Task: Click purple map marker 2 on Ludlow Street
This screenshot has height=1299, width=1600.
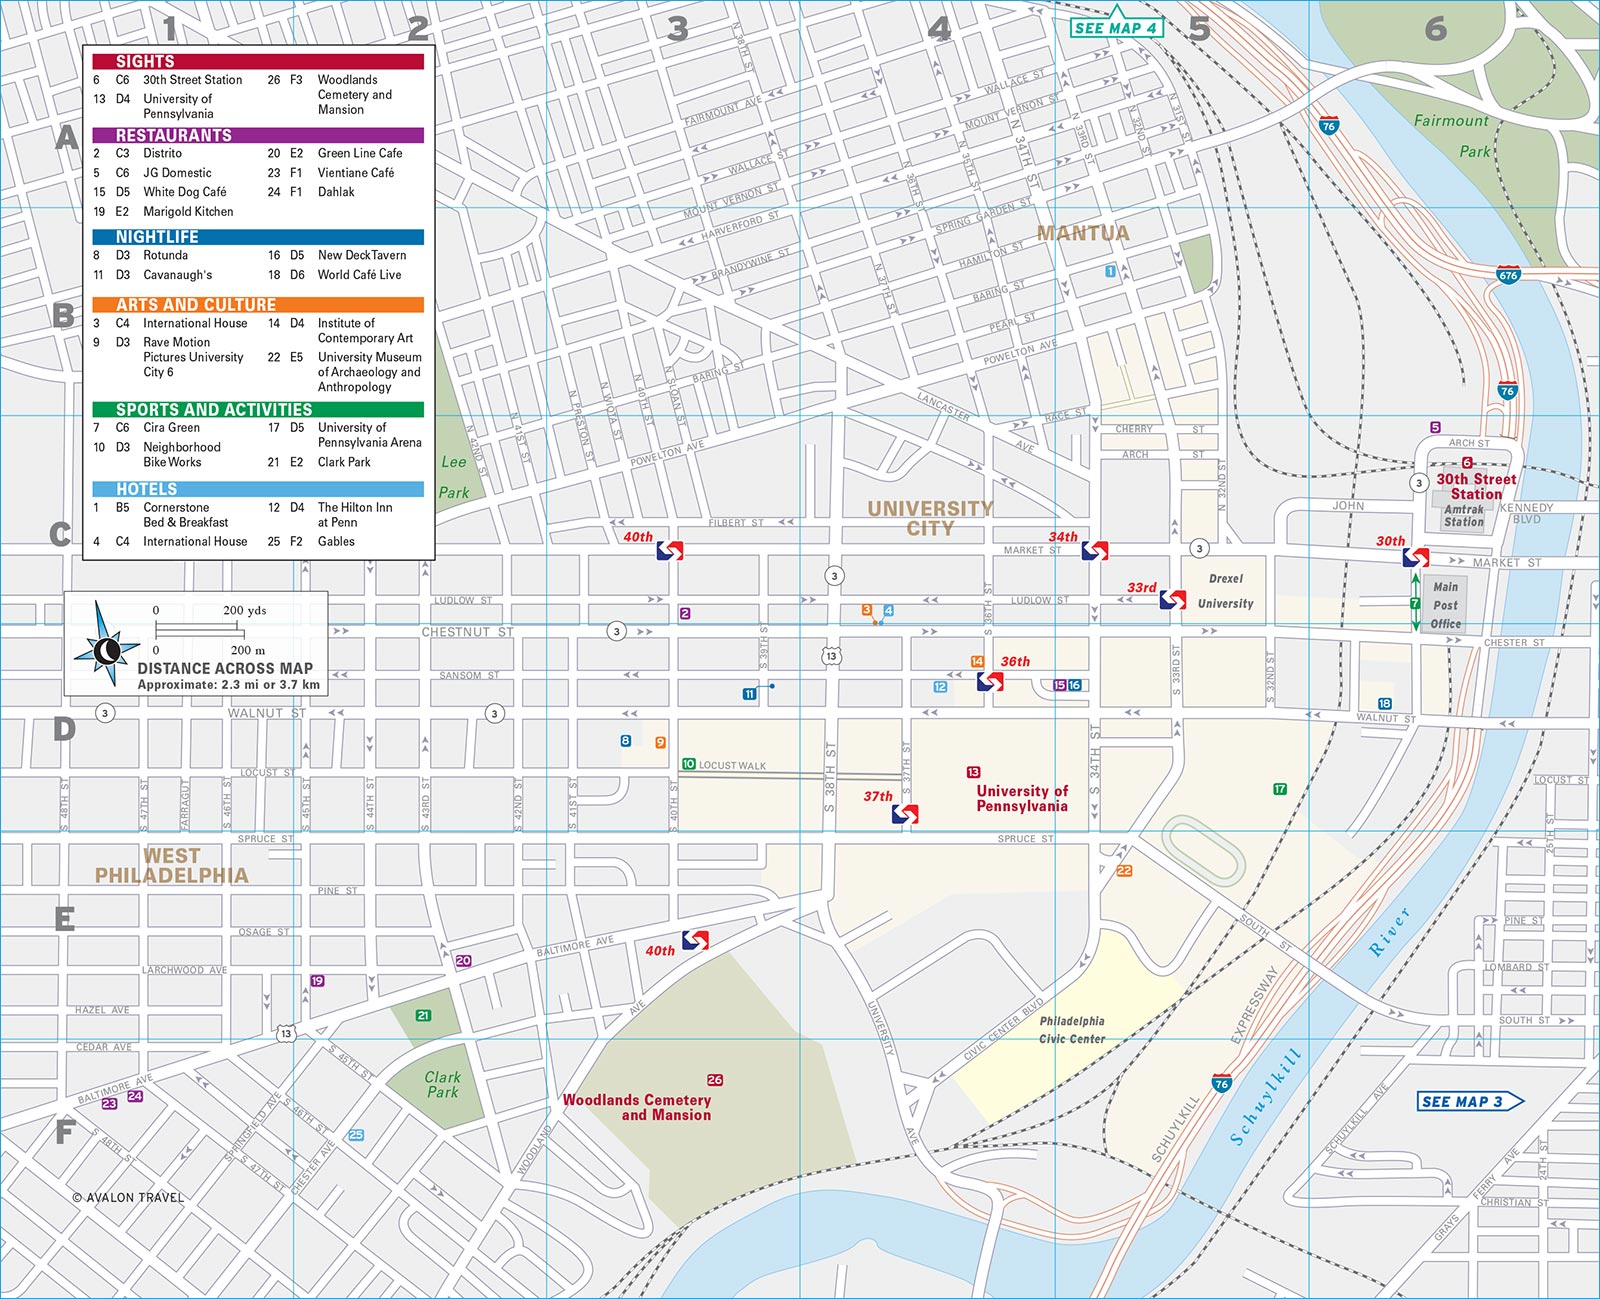Action: pyautogui.click(x=685, y=613)
